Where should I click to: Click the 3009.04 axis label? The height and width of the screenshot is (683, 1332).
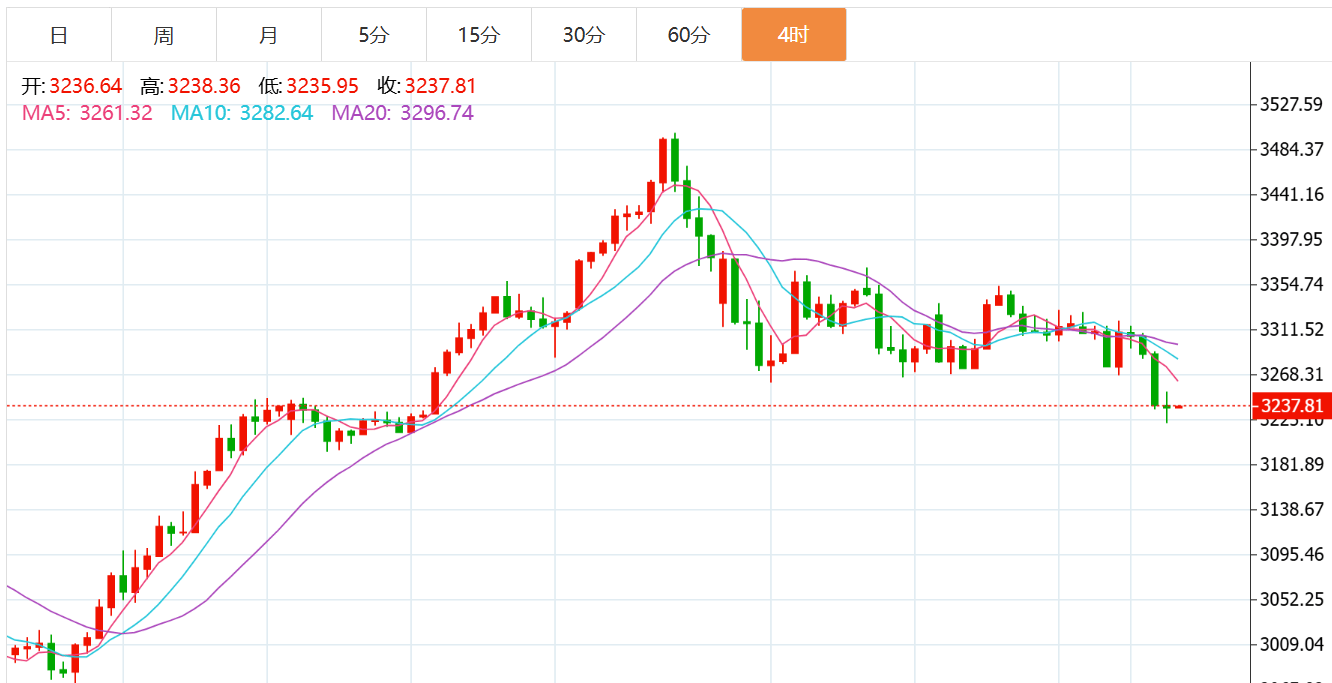coord(1291,645)
